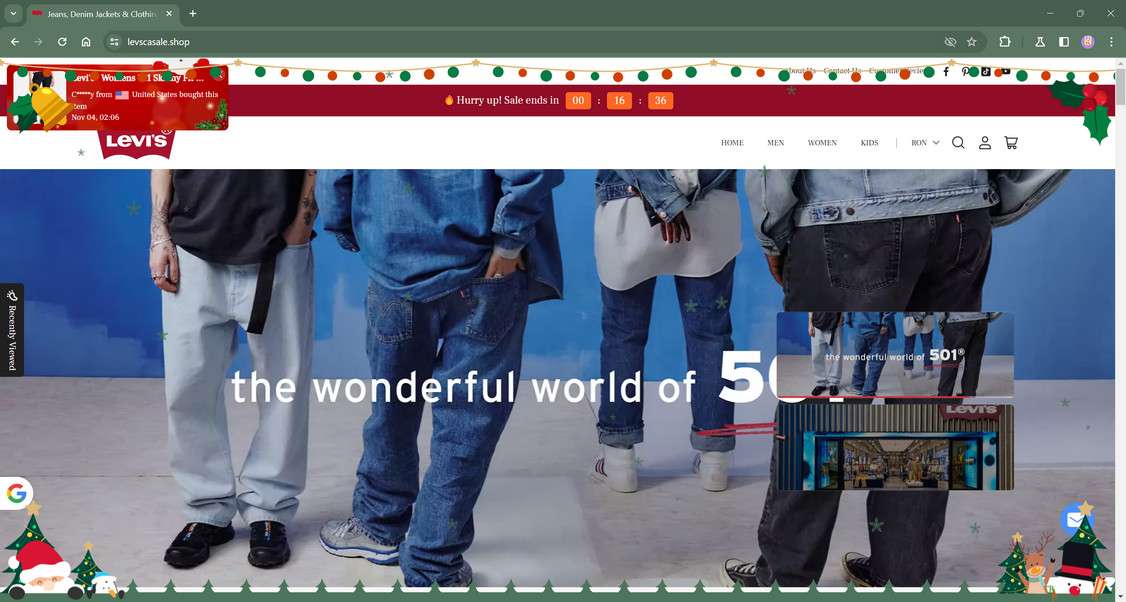Bookmark this page with the star

pyautogui.click(x=972, y=42)
